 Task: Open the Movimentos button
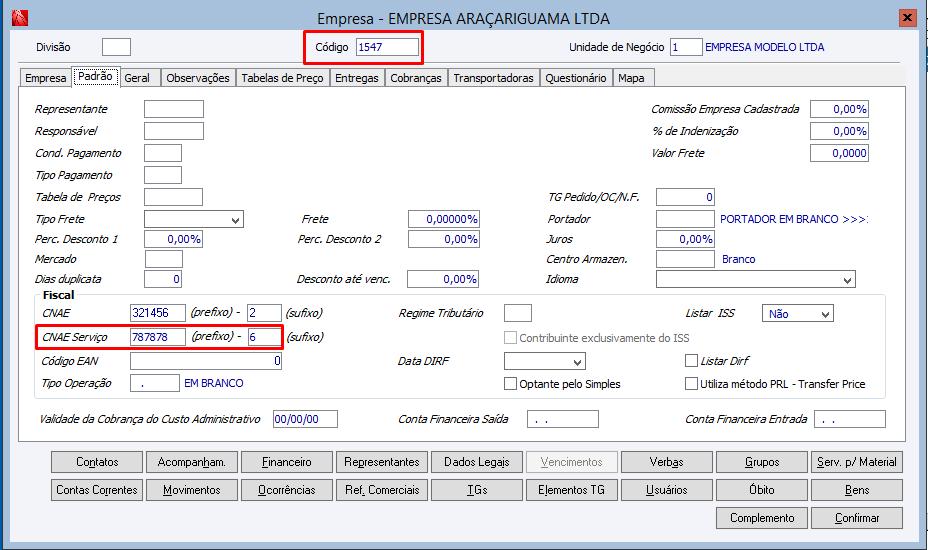click(192, 490)
